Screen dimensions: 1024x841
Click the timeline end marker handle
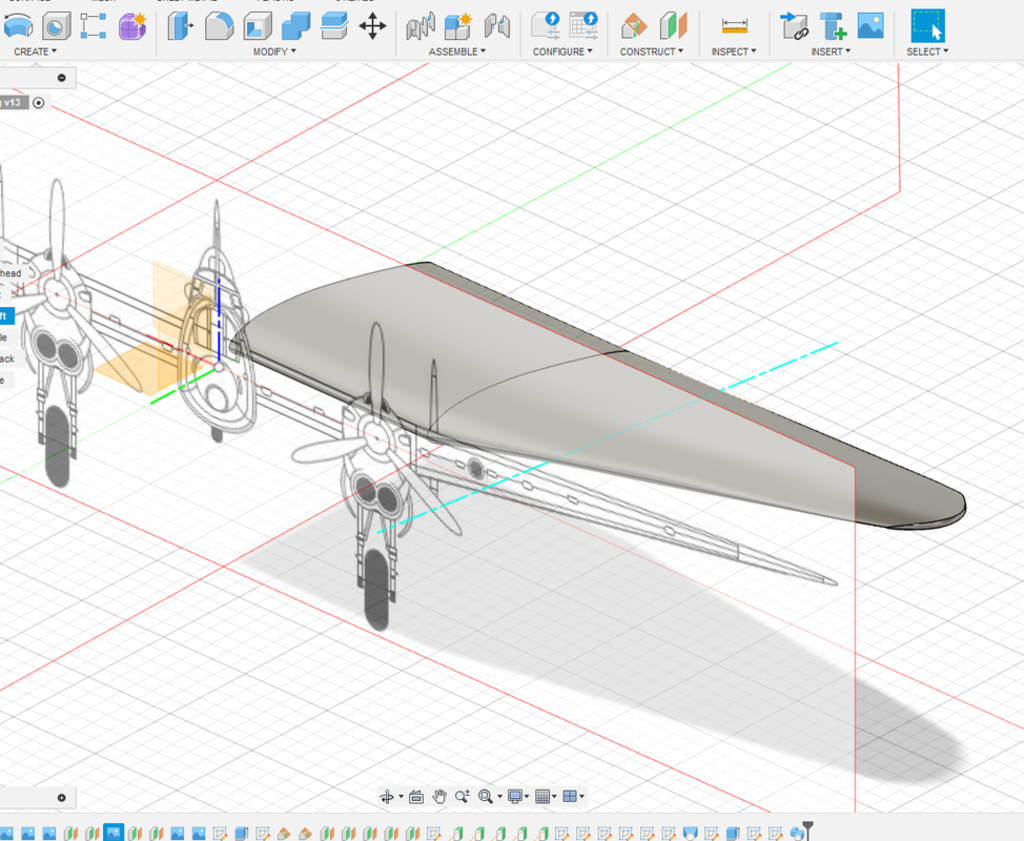coord(808,829)
